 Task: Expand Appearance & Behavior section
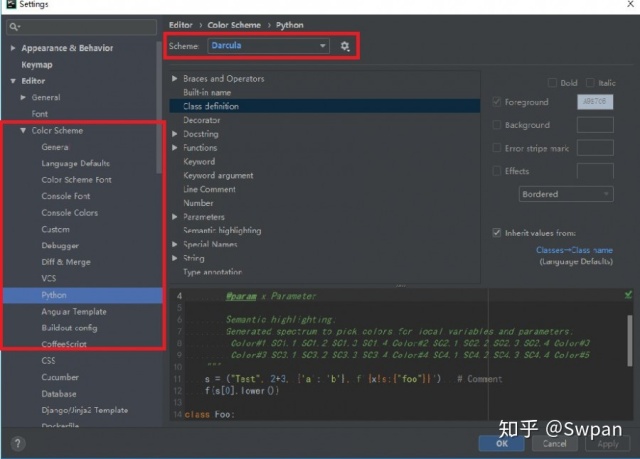coord(13,48)
